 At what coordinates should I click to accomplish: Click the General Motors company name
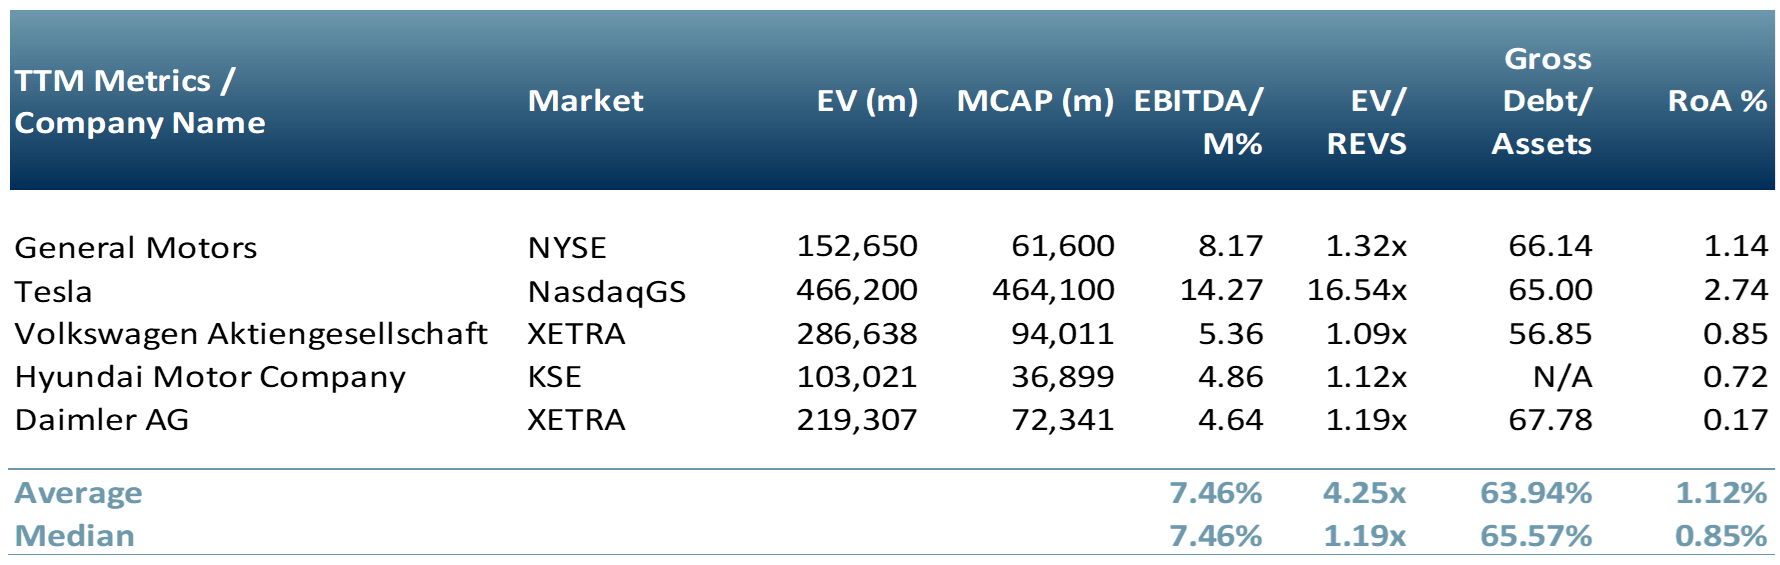[136, 247]
